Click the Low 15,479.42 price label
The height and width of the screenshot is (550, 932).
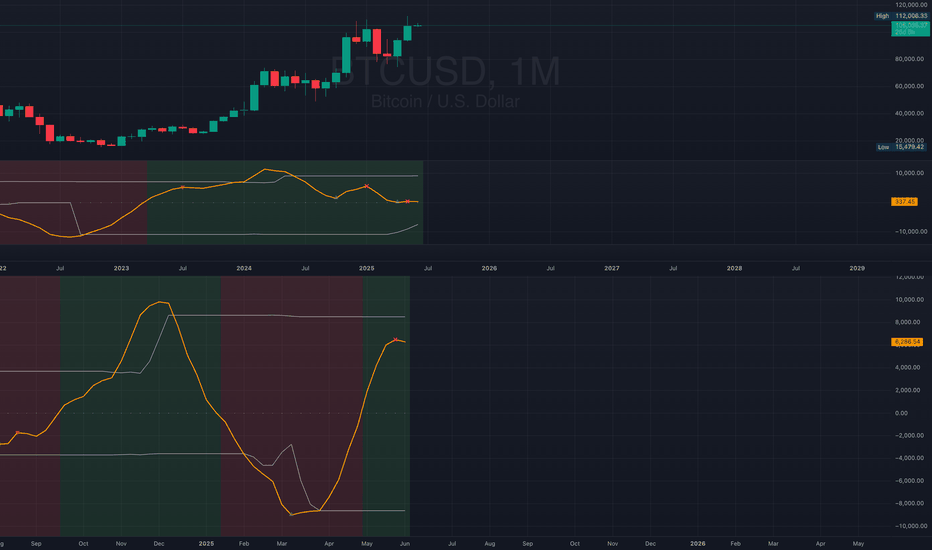(x=901, y=147)
